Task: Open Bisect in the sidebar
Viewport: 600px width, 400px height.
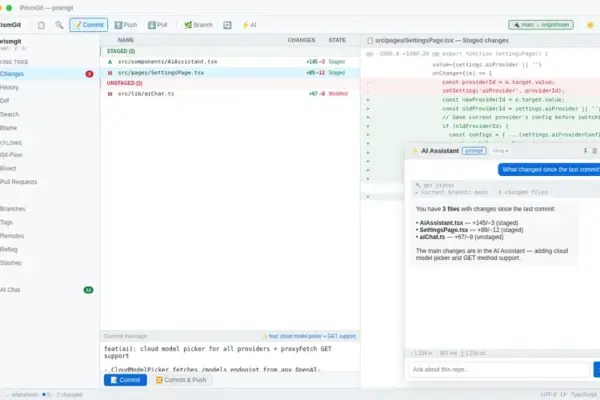Action: coord(48,168)
